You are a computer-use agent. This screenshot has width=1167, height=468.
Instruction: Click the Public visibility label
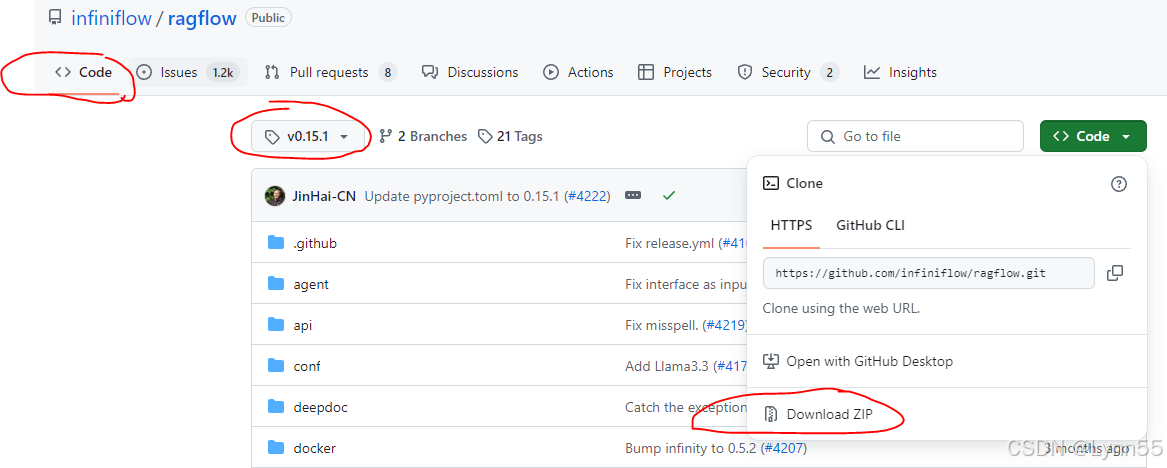(268, 18)
